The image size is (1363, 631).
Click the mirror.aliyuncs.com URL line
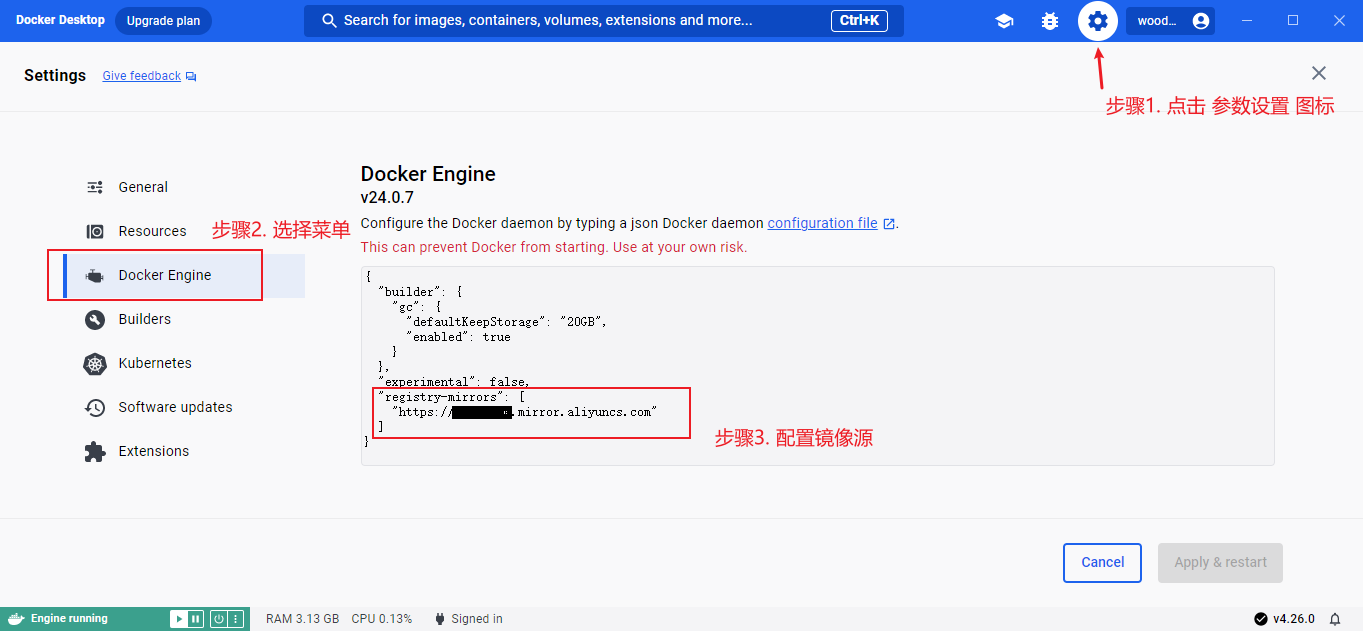tap(524, 412)
